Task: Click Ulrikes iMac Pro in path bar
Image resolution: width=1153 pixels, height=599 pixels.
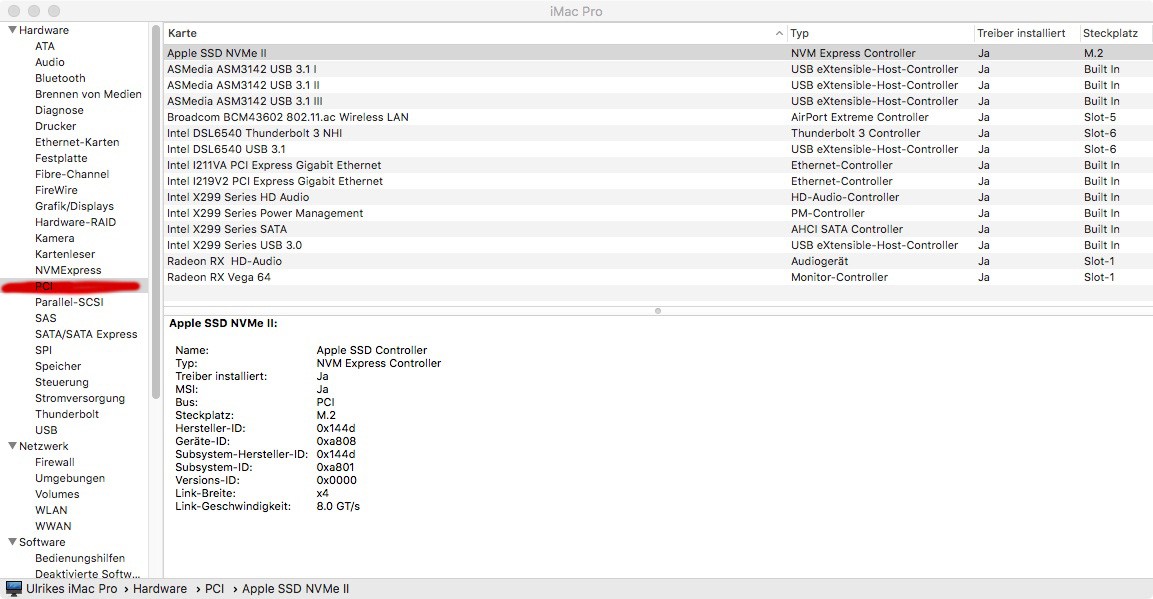Action: tap(71, 589)
